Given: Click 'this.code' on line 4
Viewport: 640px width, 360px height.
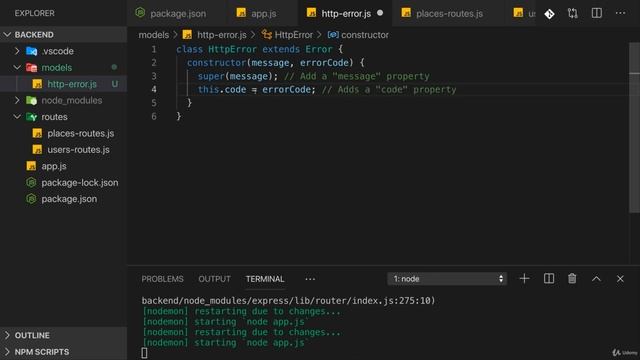Looking at the screenshot, I should tap(222, 89).
